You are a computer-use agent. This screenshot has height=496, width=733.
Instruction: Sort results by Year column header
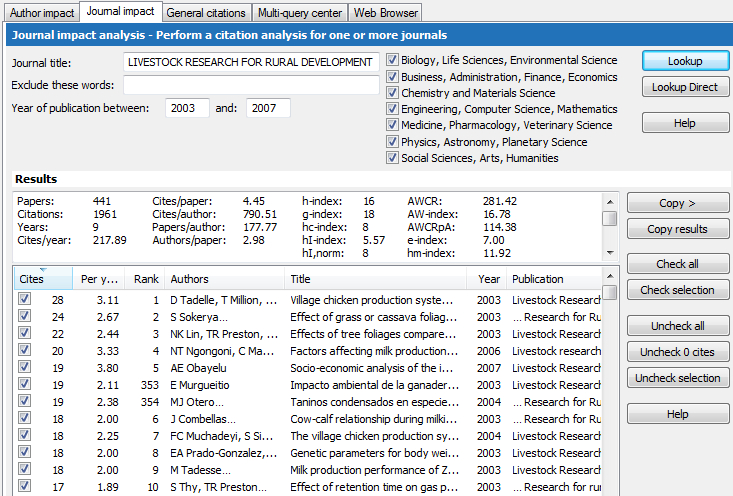click(487, 279)
